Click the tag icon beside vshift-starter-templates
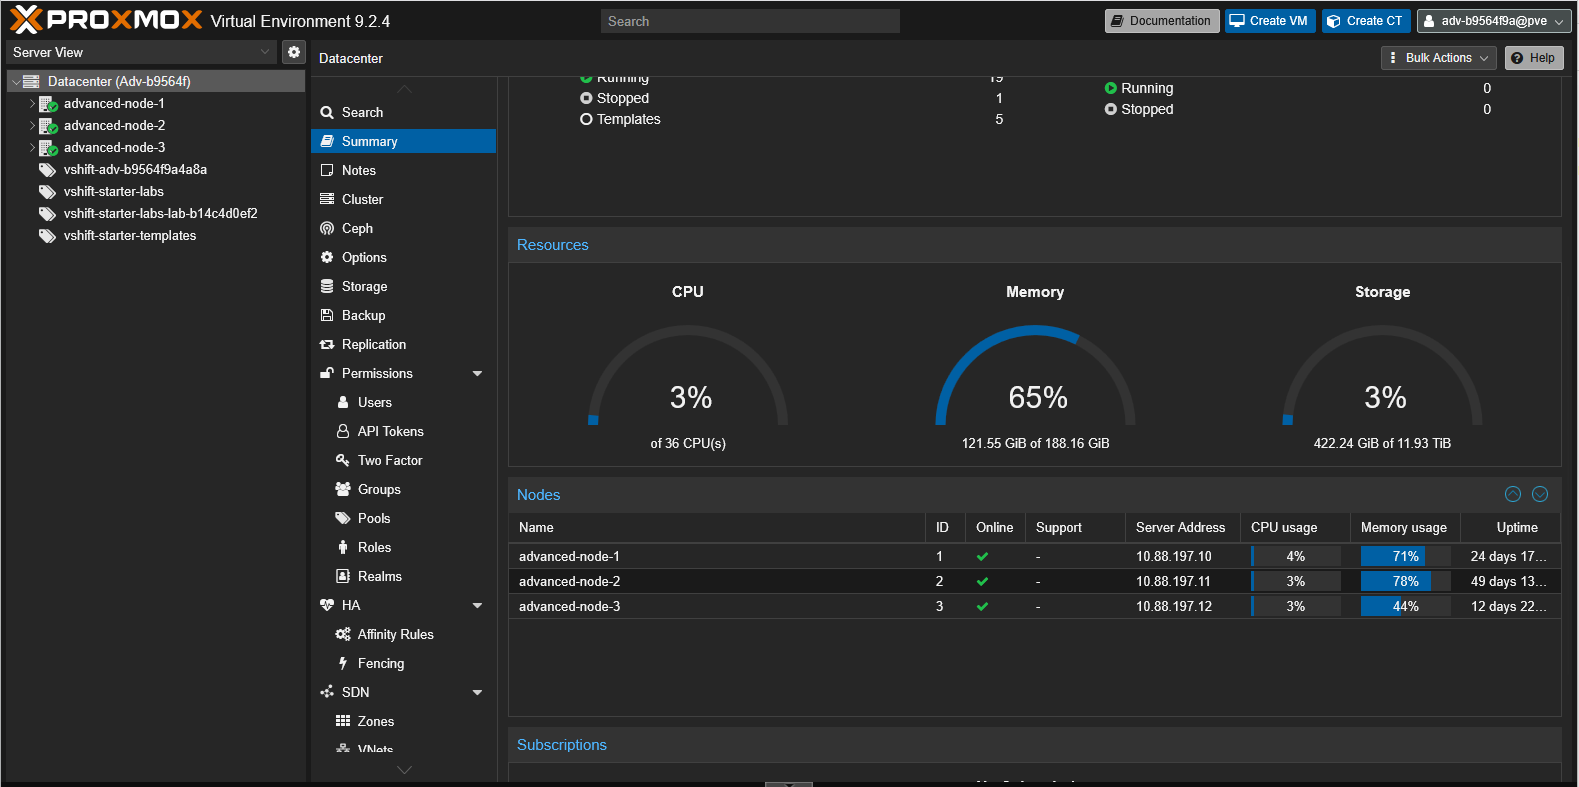 (47, 236)
